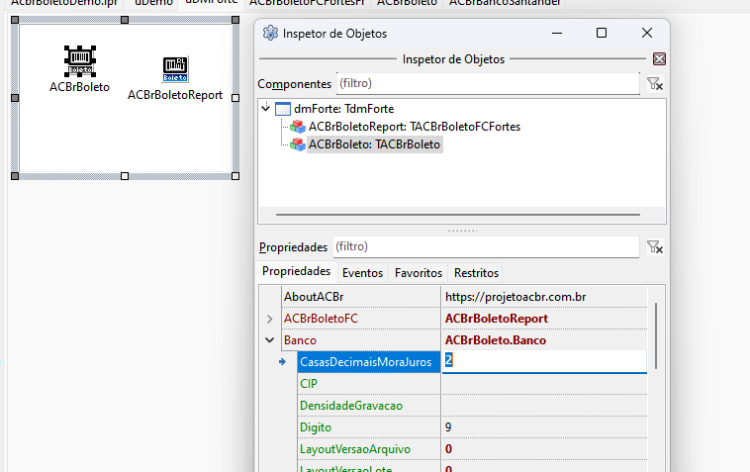This screenshot has width=750, height=472.
Task: Select the ACBrBoletoReport component icon
Action: pos(175,69)
